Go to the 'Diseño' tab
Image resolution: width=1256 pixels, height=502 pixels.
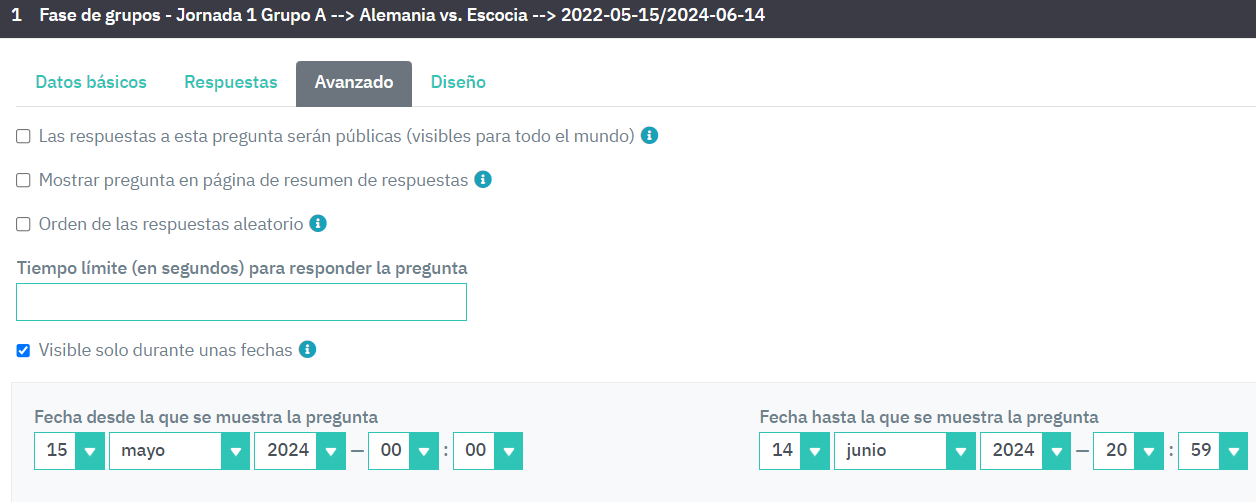458,83
